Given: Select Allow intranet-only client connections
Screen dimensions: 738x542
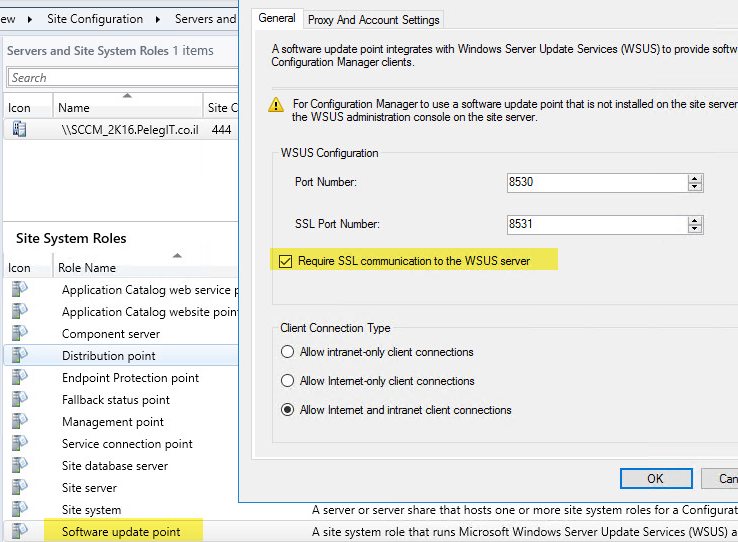Looking at the screenshot, I should (287, 352).
